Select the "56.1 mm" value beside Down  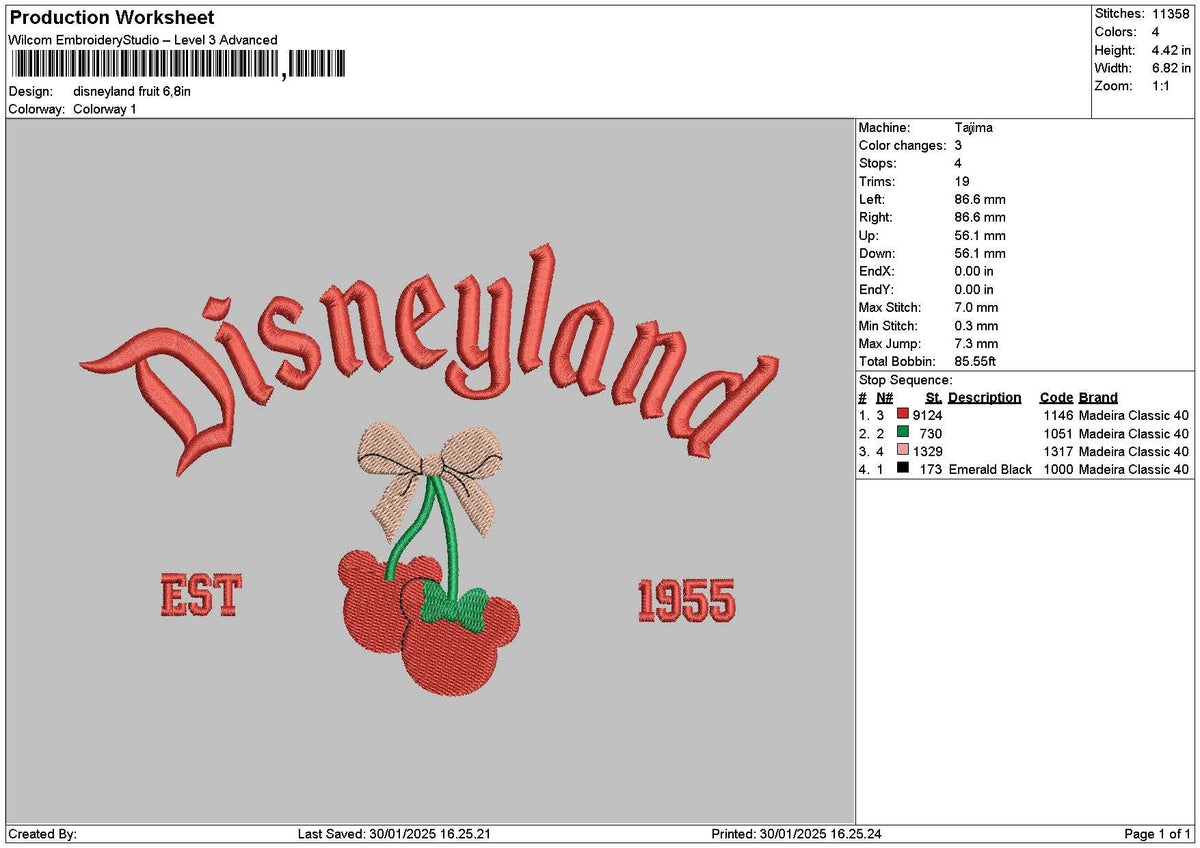click(980, 254)
